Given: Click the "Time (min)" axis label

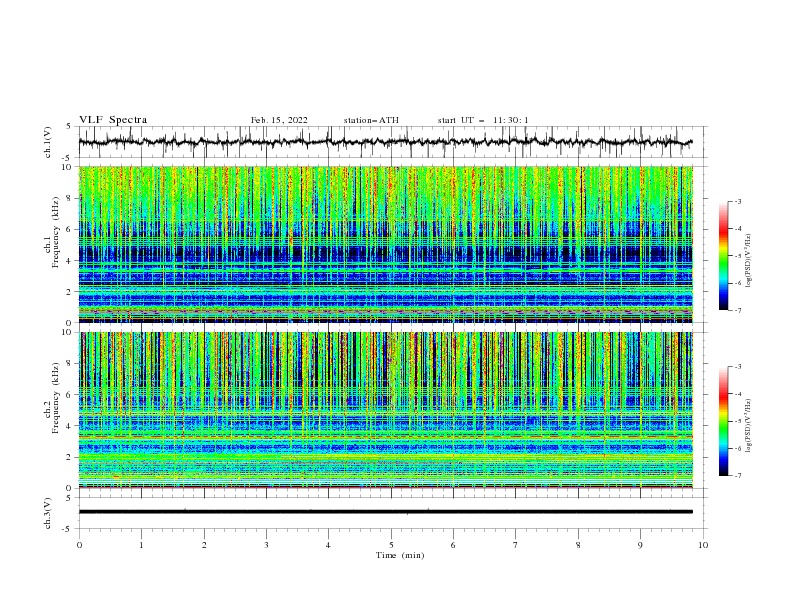Looking at the screenshot, I should pyautogui.click(x=400, y=555).
